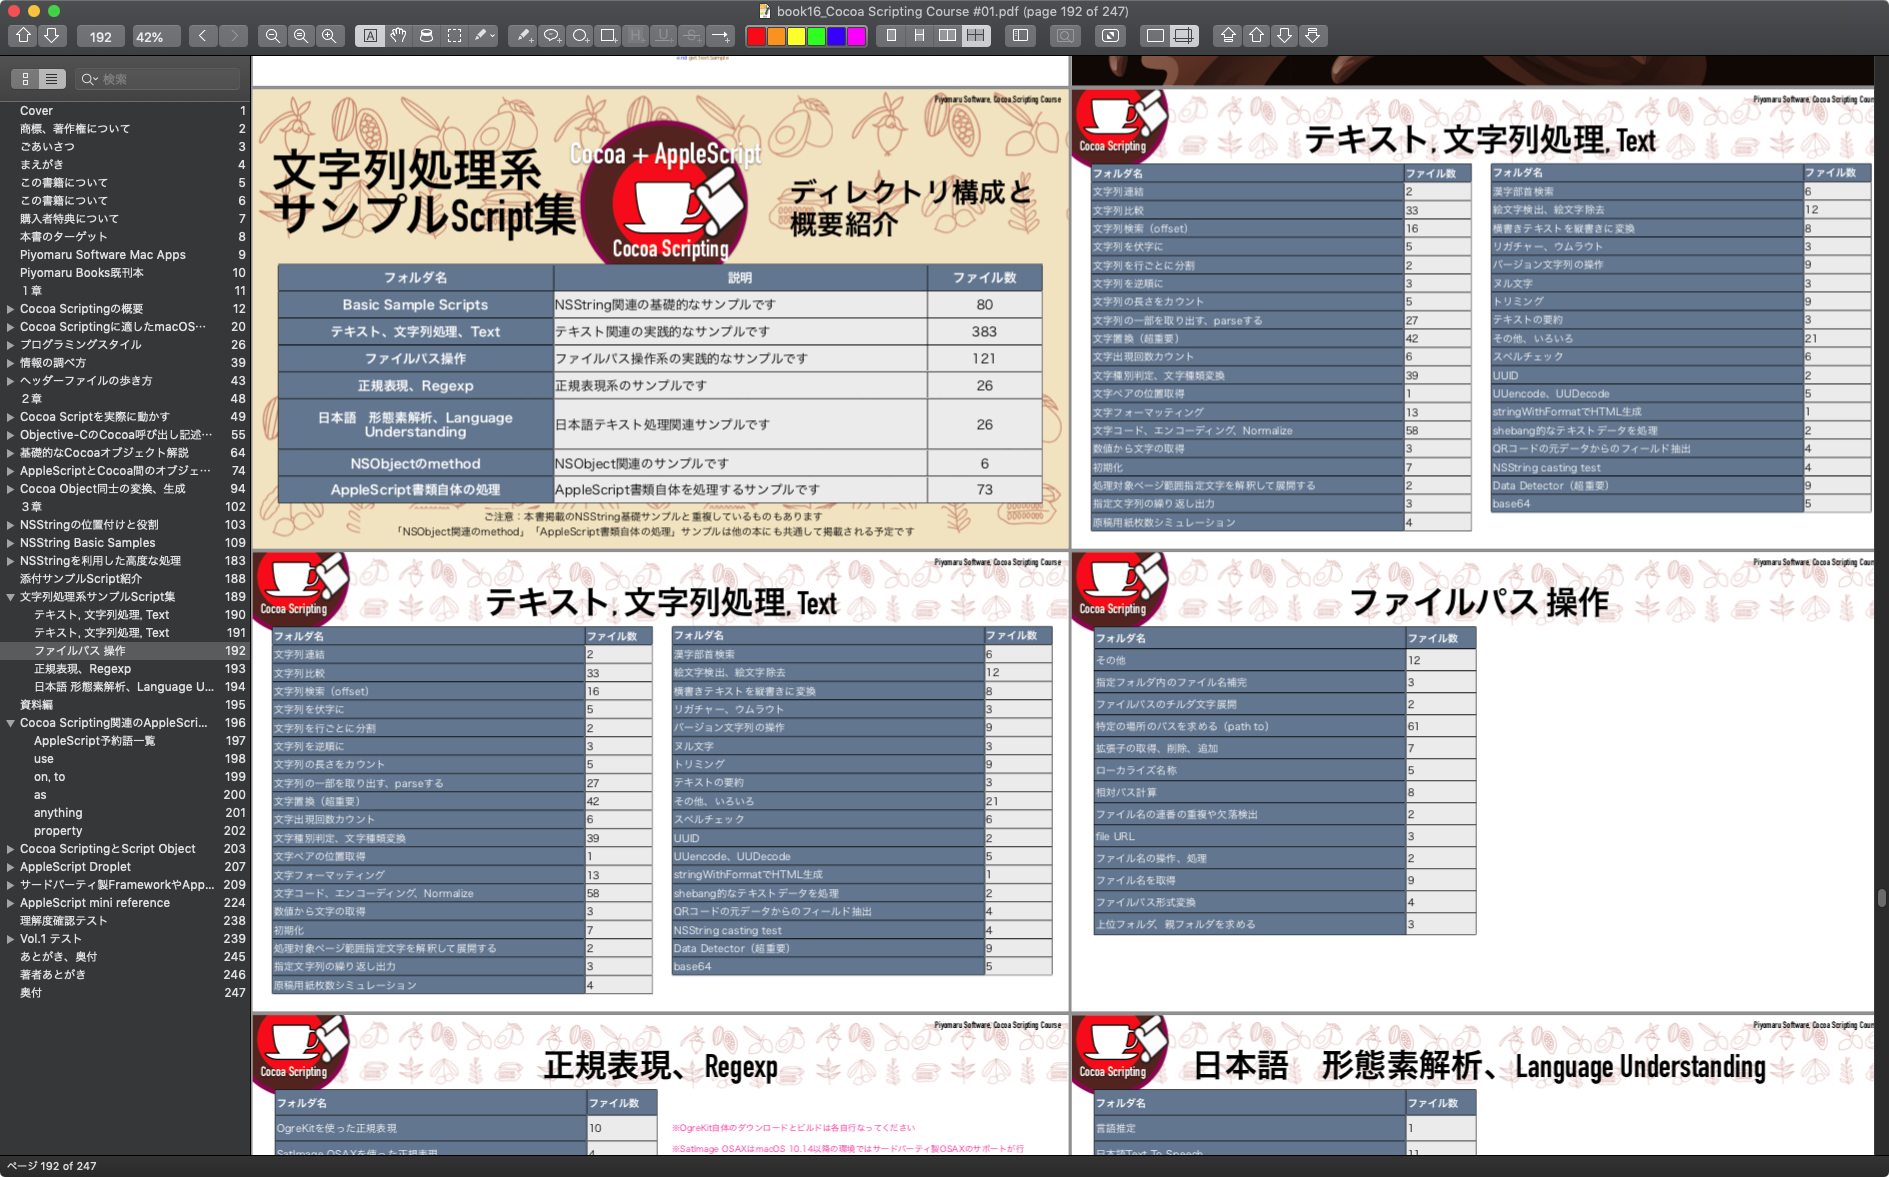The image size is (1889, 1177).
Task: Collapse 'Cocoa Scripting関連のAppleScri…' section
Action: click(10, 723)
